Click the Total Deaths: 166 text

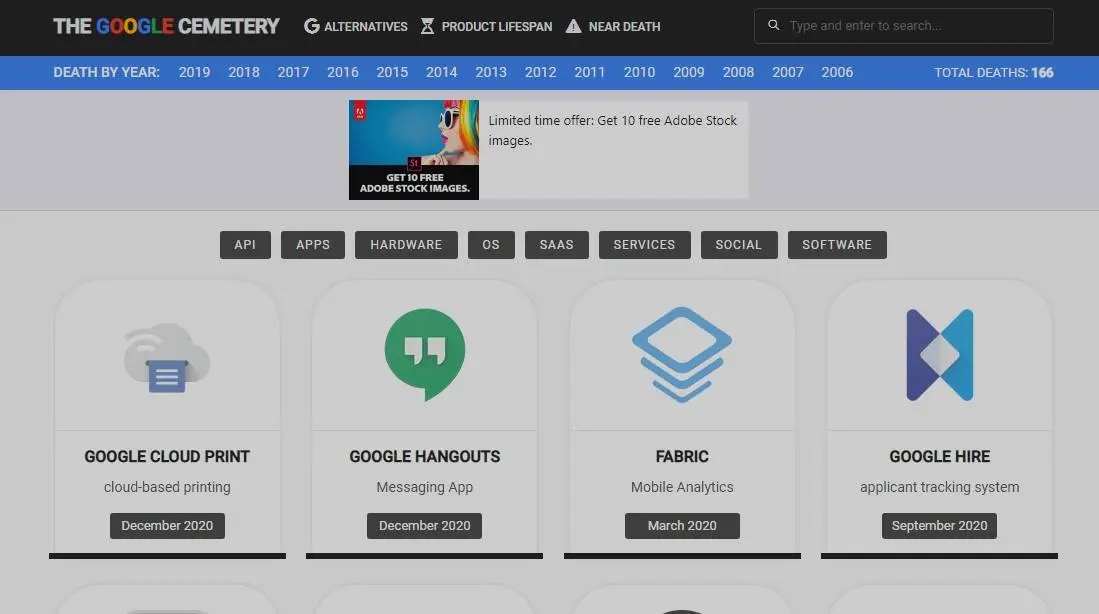tap(994, 72)
